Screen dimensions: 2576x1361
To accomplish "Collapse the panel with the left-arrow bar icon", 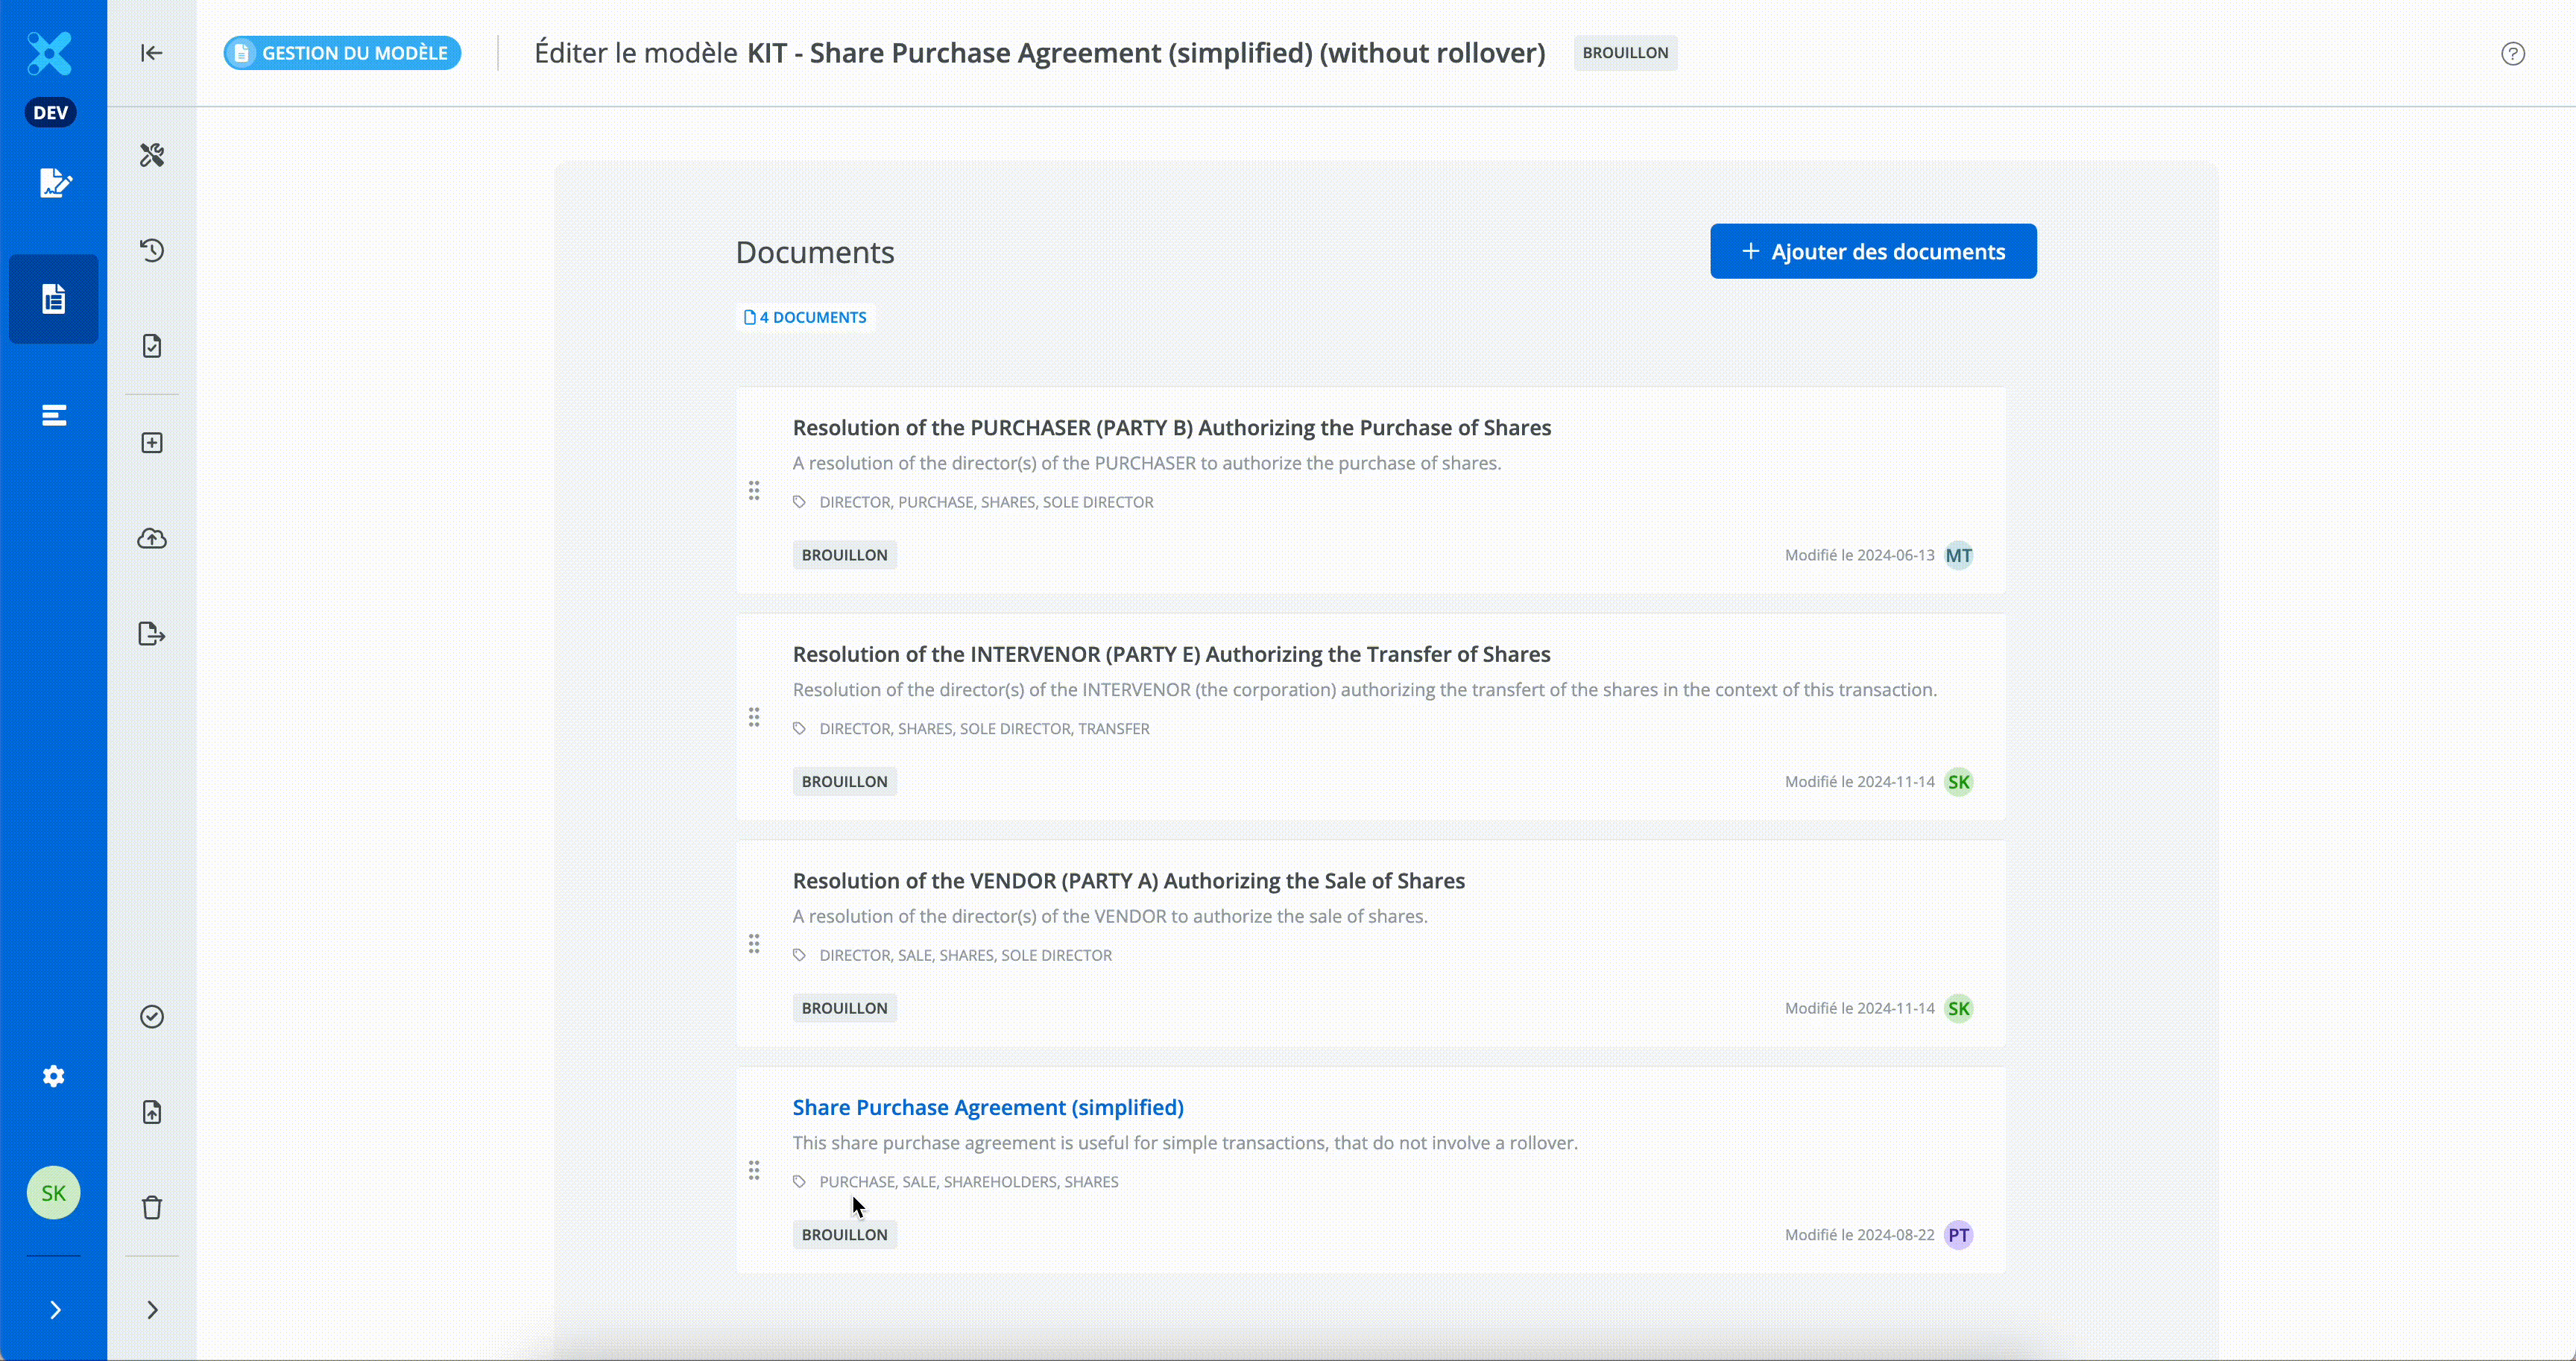I will coord(152,53).
